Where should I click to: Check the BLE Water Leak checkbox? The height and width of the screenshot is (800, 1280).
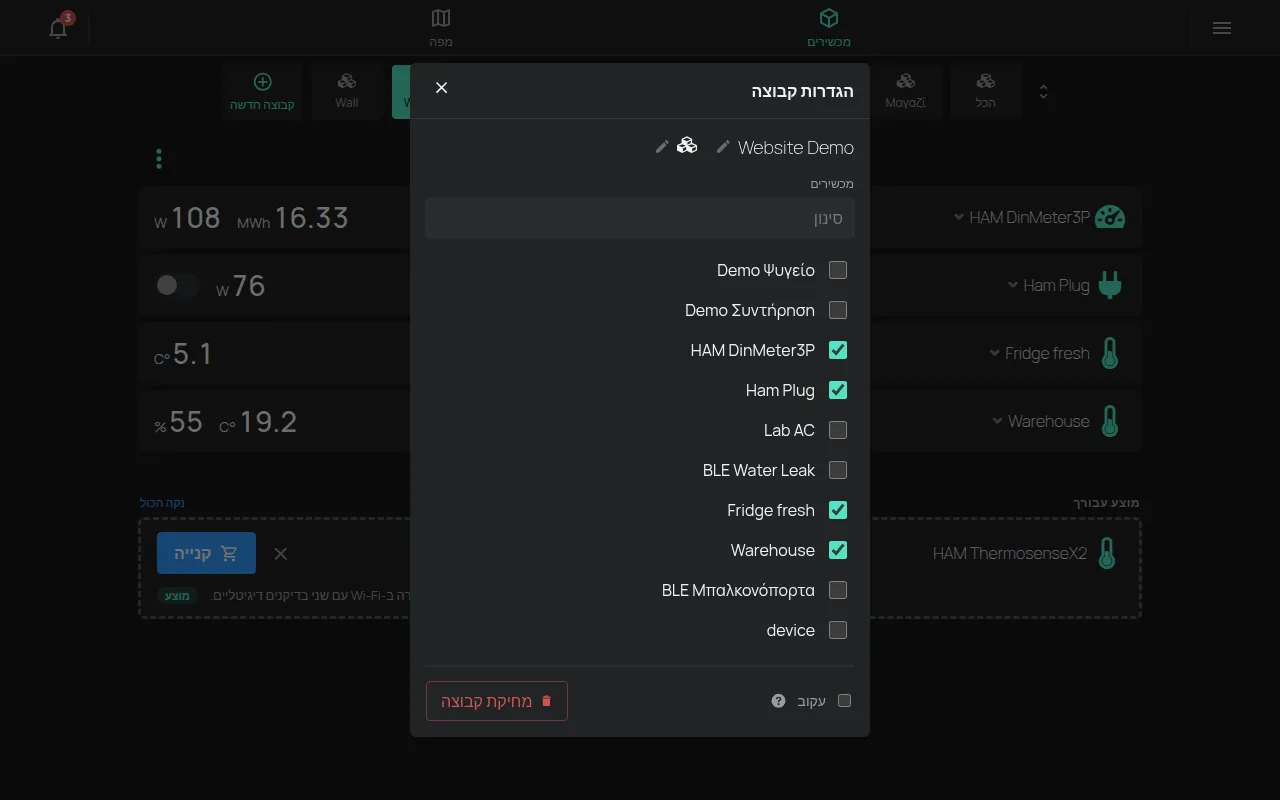click(x=838, y=470)
